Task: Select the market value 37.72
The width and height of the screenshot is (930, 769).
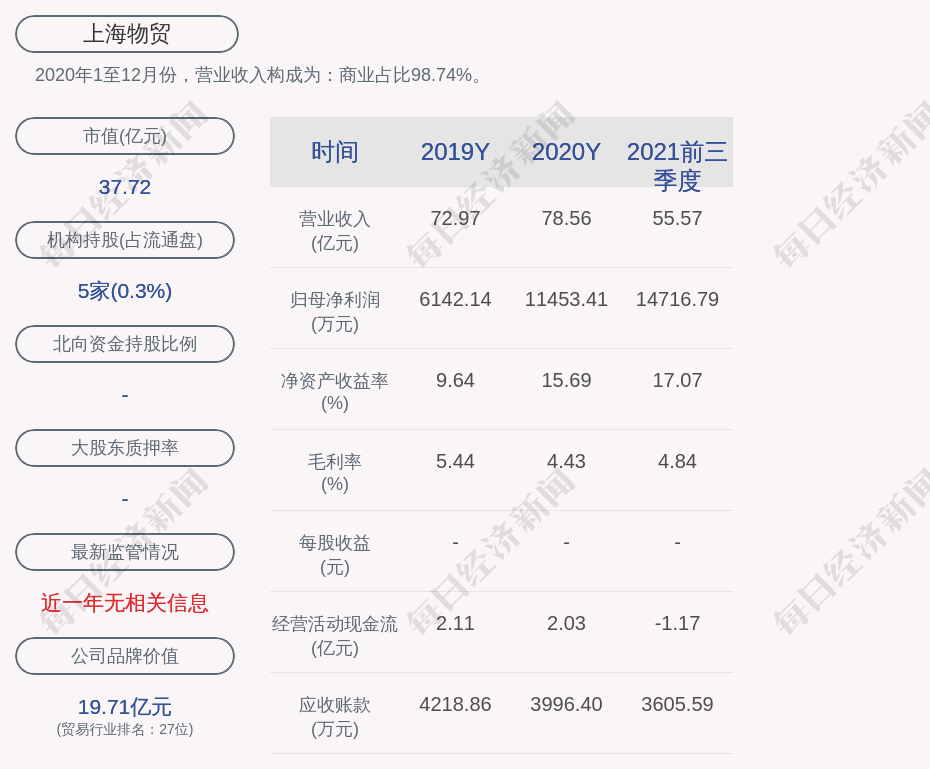Action: 125,187
